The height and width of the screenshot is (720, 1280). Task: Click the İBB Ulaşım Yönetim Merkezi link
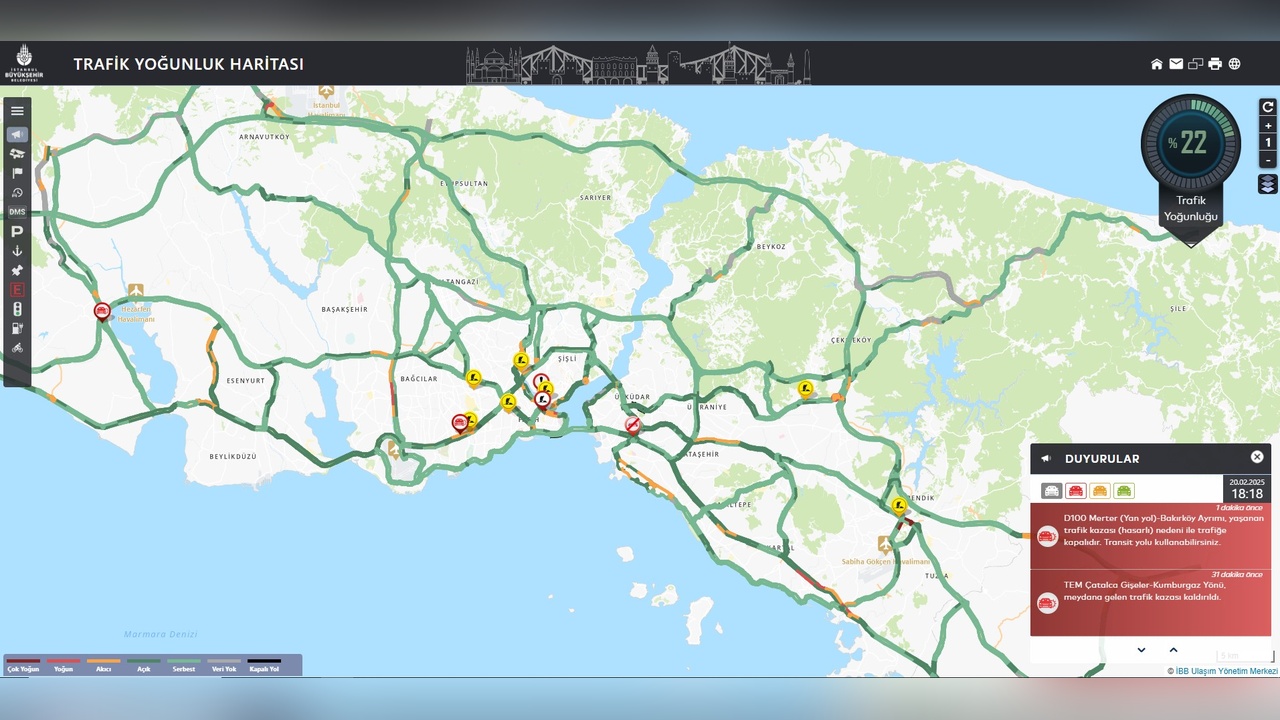click(x=1226, y=671)
